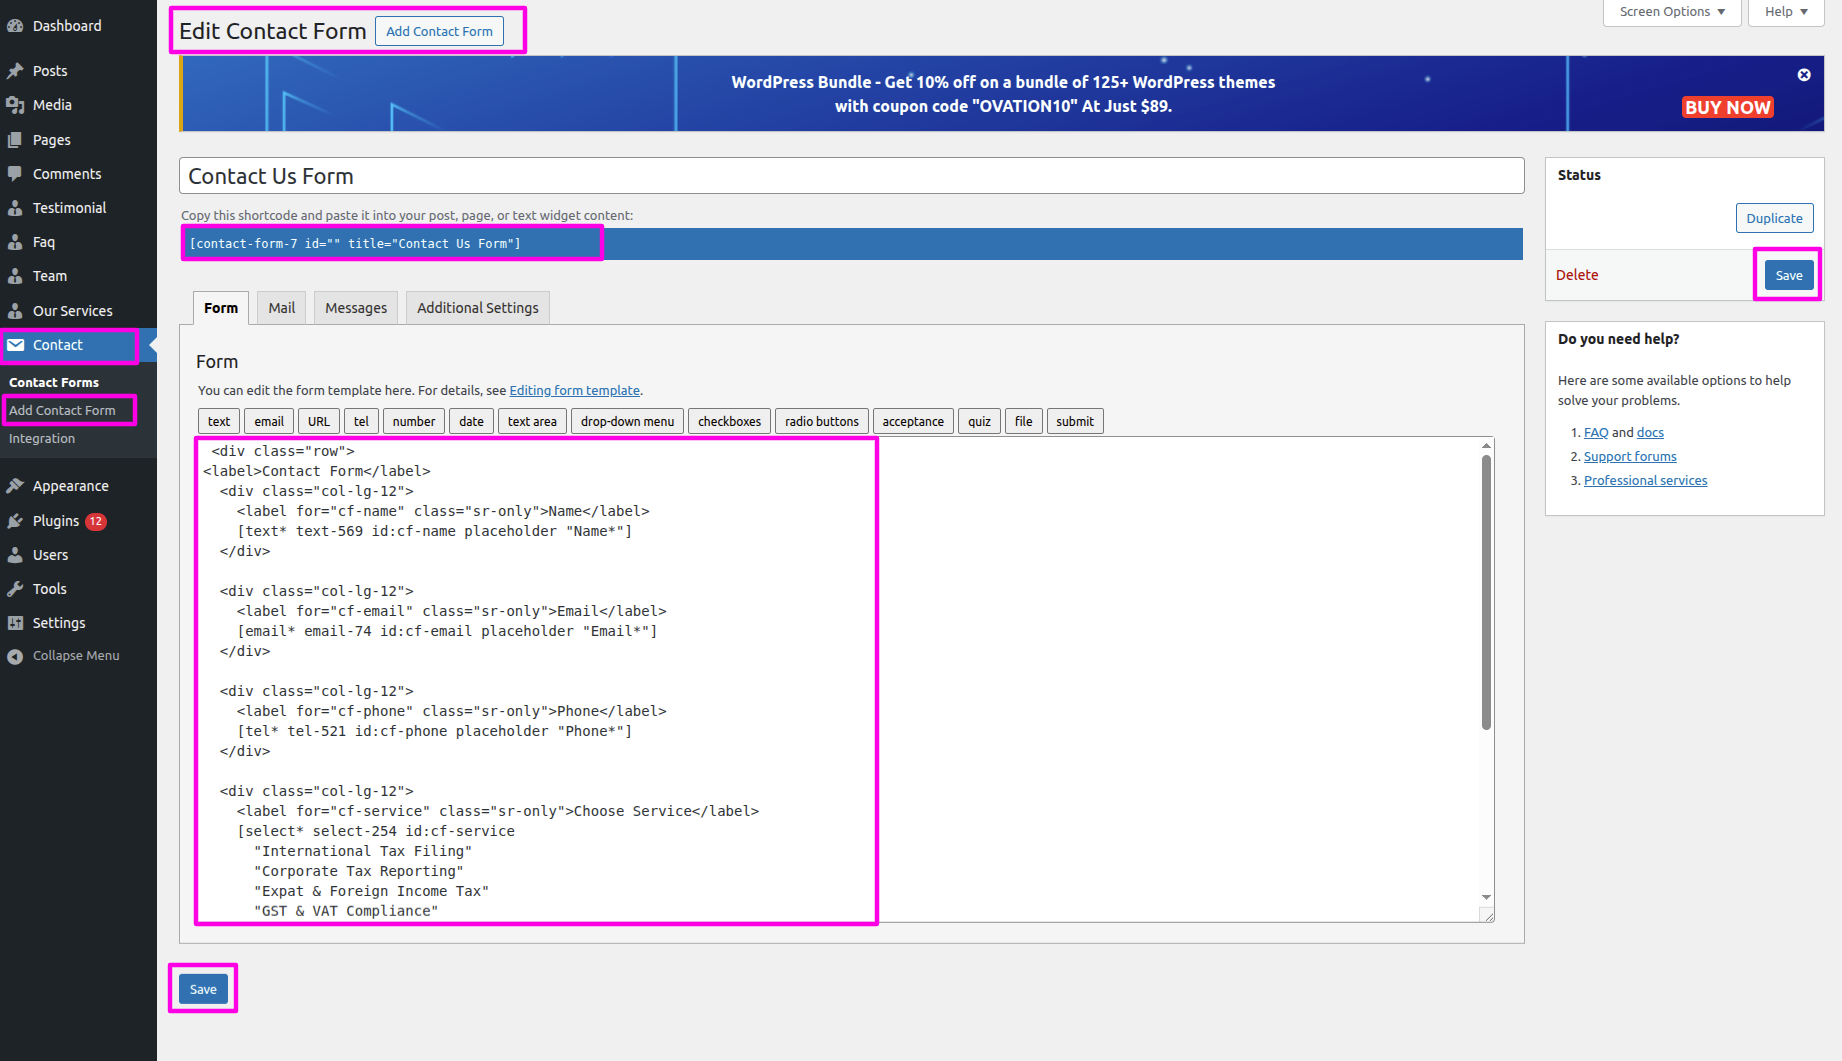This screenshot has width=1842, height=1061.
Task: Click the Posts pushpin icon
Action: [15, 71]
